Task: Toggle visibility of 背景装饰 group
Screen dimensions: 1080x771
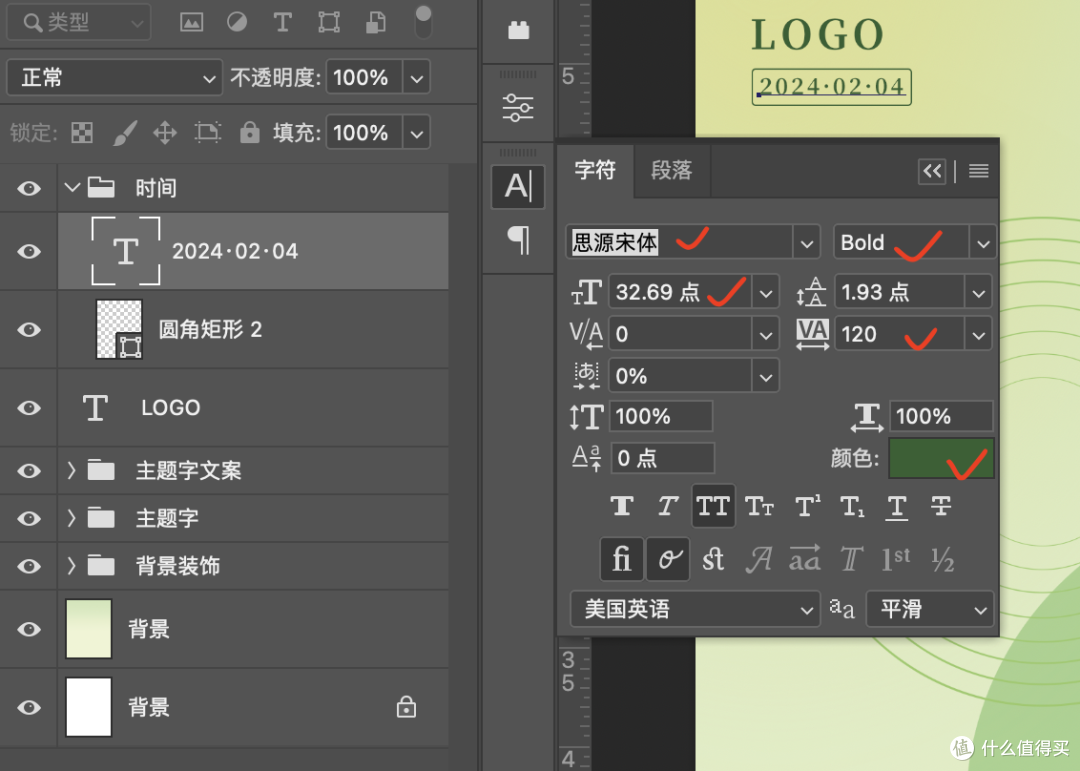Action: point(29,566)
